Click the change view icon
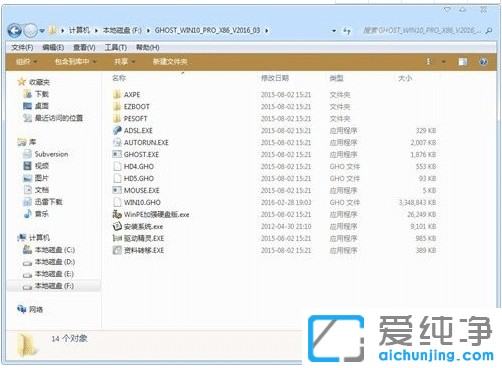Image resolution: width=502 pixels, height=368 pixels. click(x=430, y=62)
